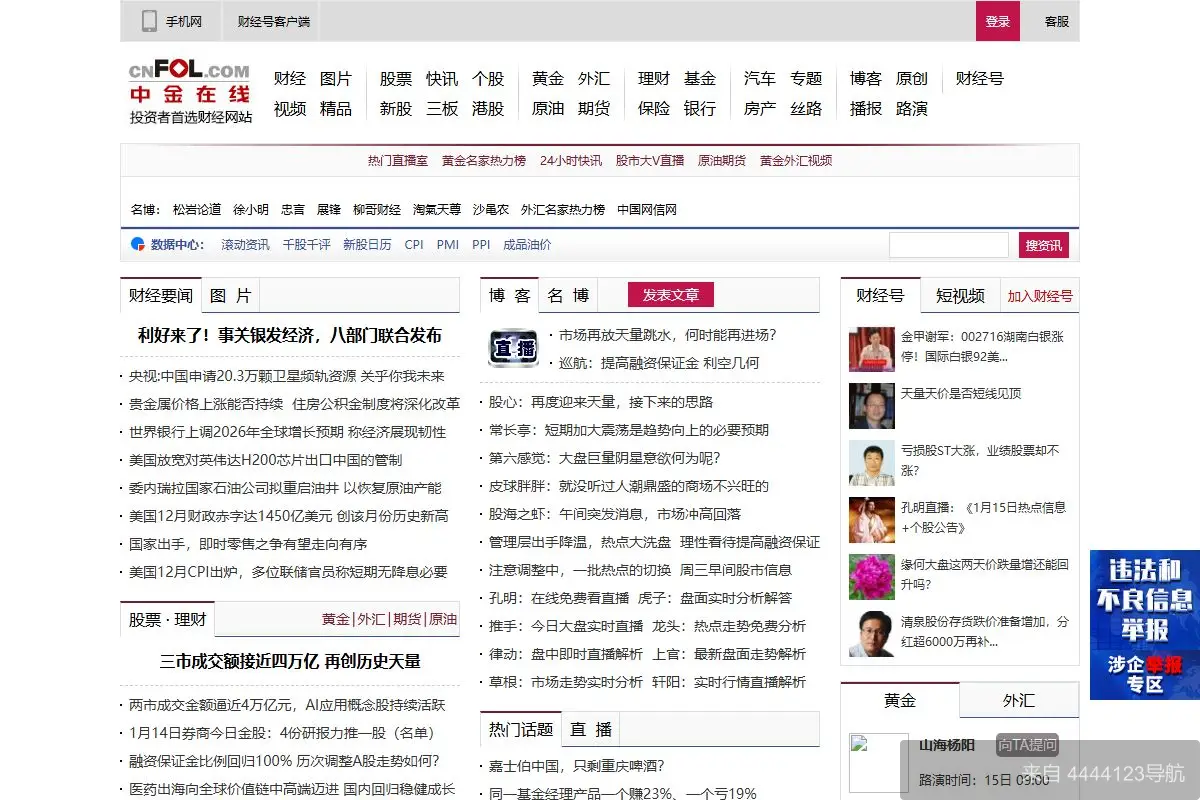Open article 市场再放天量跳水，何时能再进场
The image size is (1200, 800).
[x=668, y=335]
